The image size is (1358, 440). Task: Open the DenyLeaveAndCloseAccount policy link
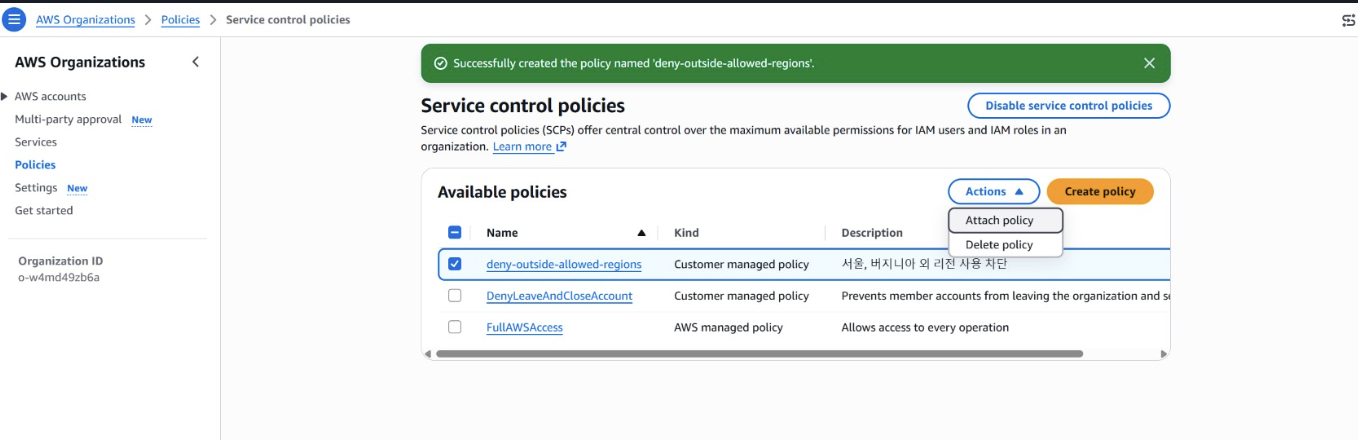click(x=559, y=296)
